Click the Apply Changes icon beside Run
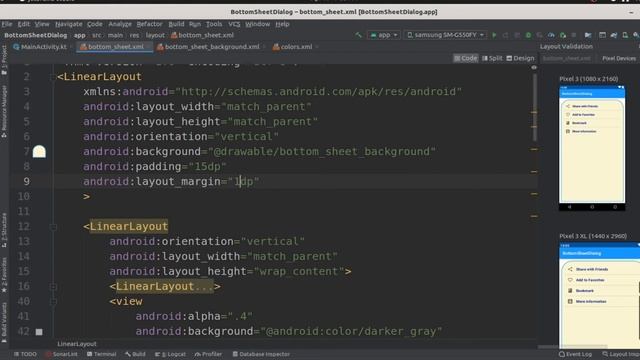 [x=505, y=35]
